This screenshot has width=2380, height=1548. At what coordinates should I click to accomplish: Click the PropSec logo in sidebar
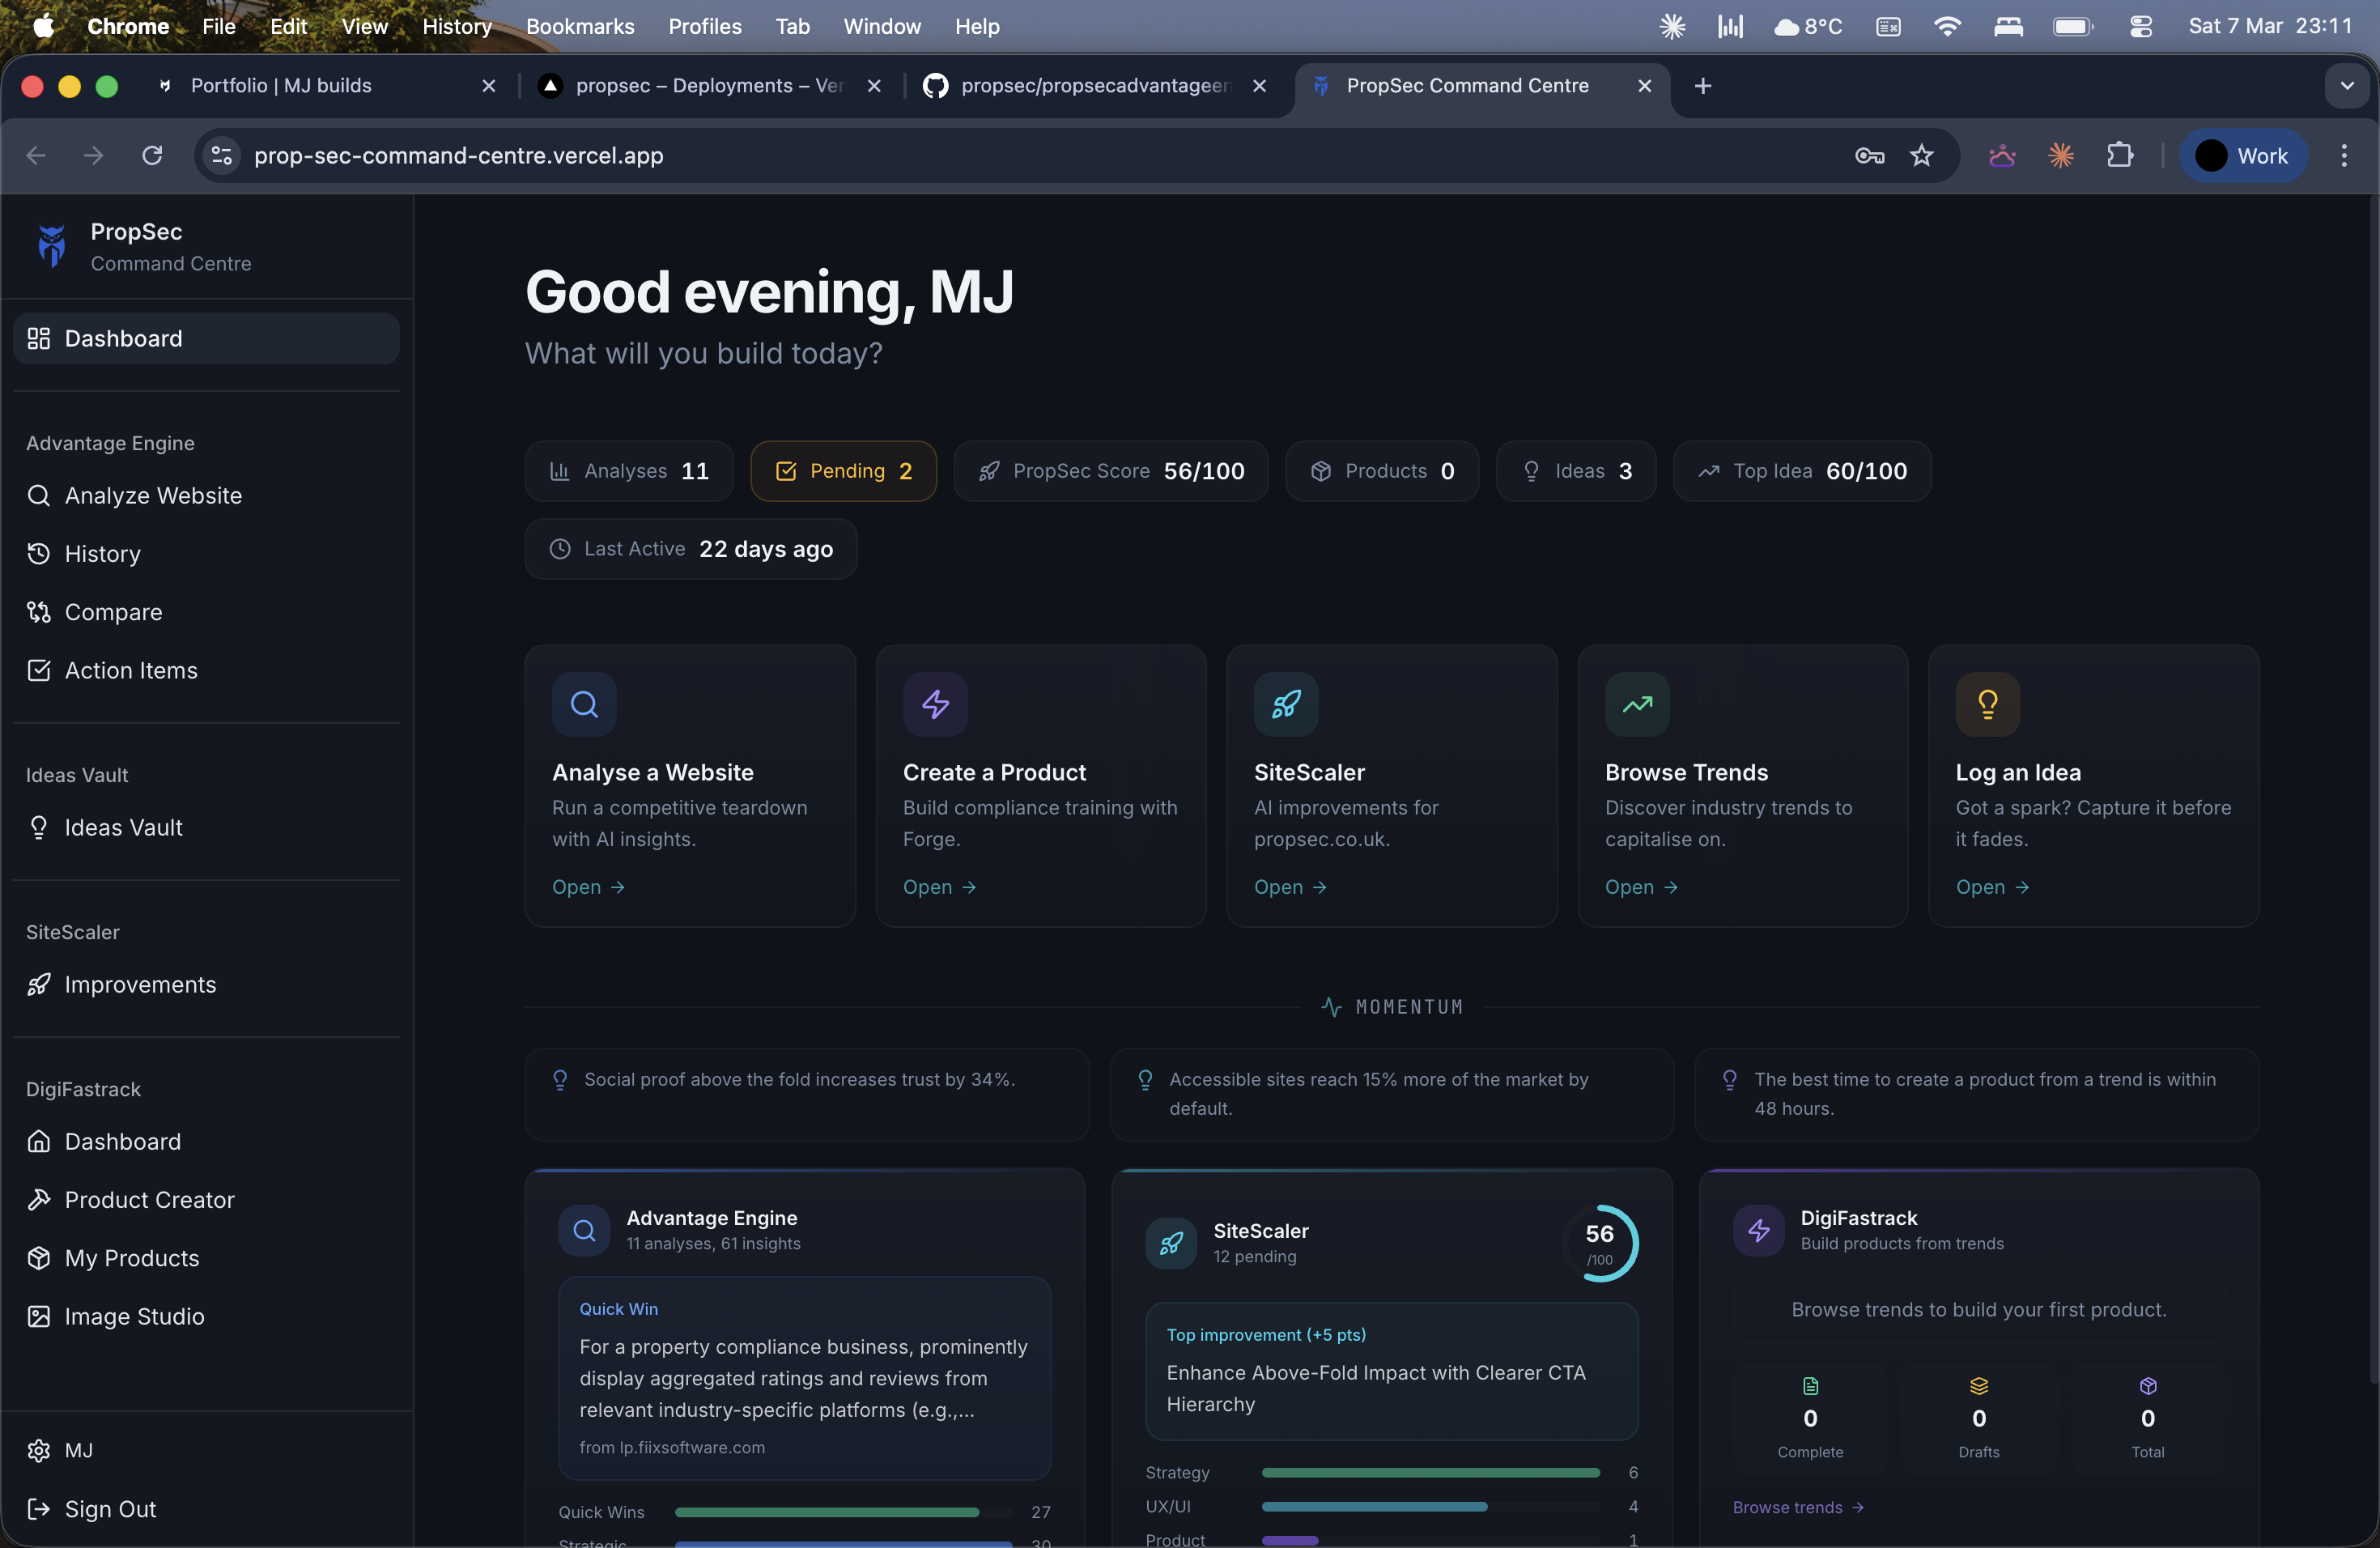(x=52, y=246)
